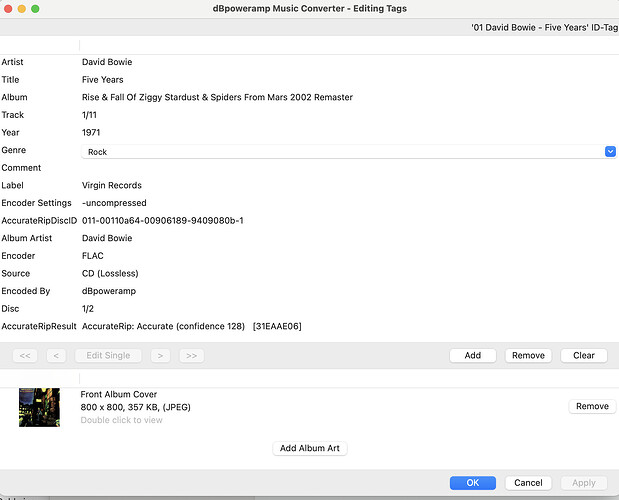Click the Disc tag label
This screenshot has width=619, height=500.
pyautogui.click(x=10, y=309)
